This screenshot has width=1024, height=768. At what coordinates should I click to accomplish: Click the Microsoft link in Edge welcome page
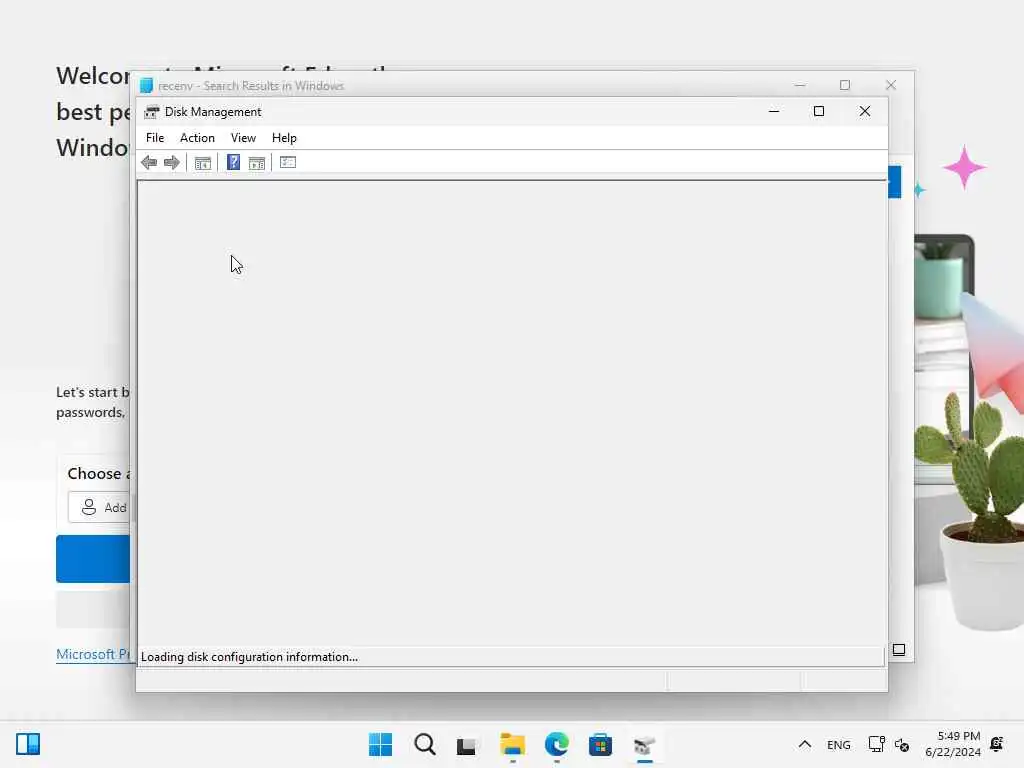point(93,654)
